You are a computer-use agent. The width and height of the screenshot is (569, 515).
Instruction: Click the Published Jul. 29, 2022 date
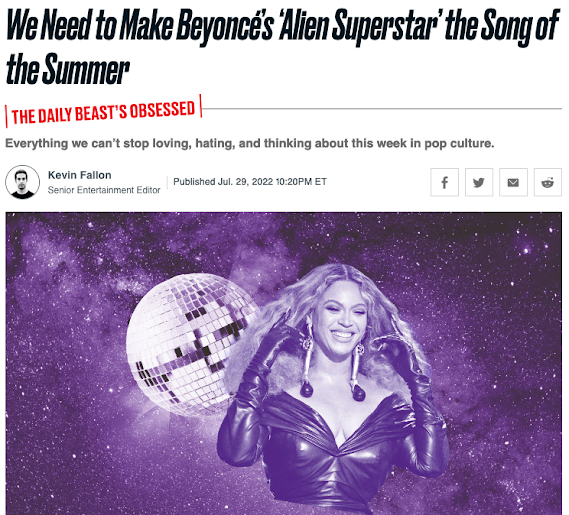(x=223, y=181)
